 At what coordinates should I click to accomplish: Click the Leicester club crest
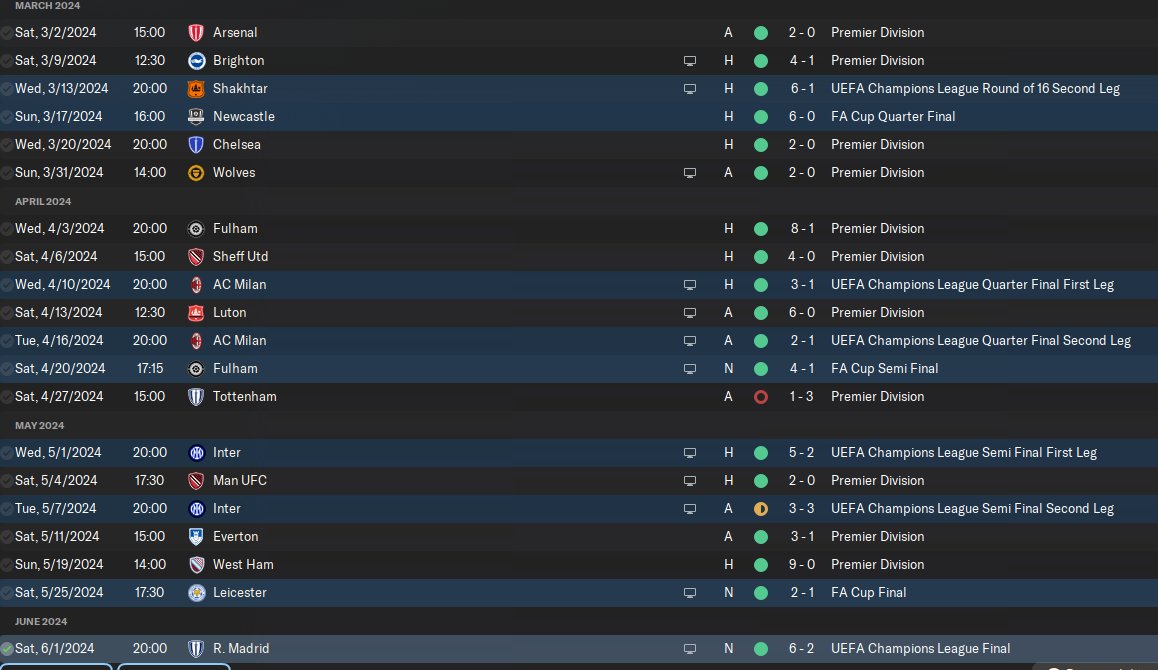[x=196, y=593]
